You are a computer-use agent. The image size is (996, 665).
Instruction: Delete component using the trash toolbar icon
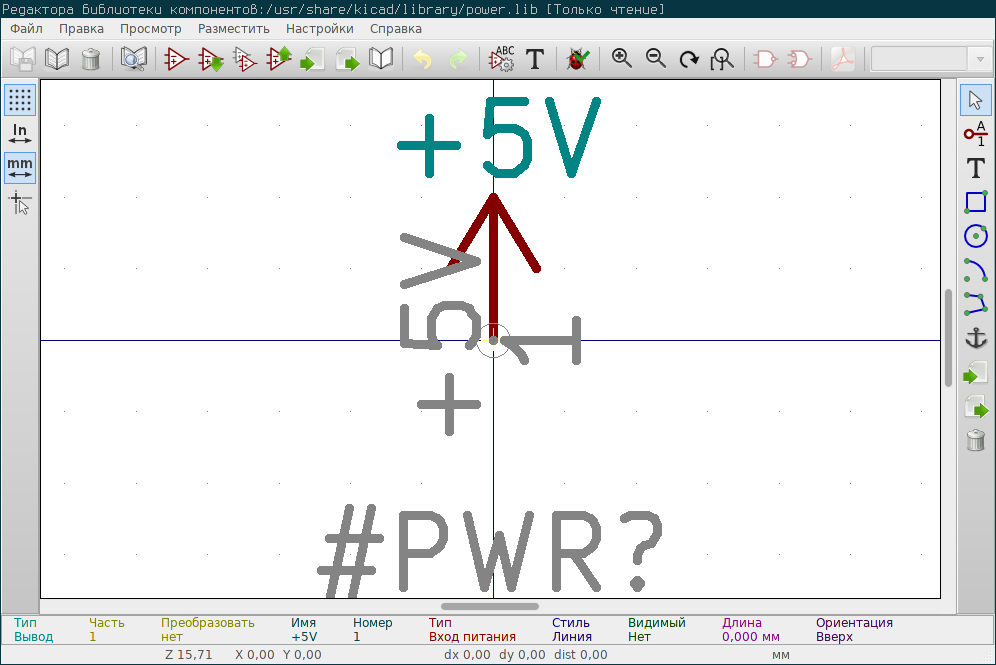91,59
